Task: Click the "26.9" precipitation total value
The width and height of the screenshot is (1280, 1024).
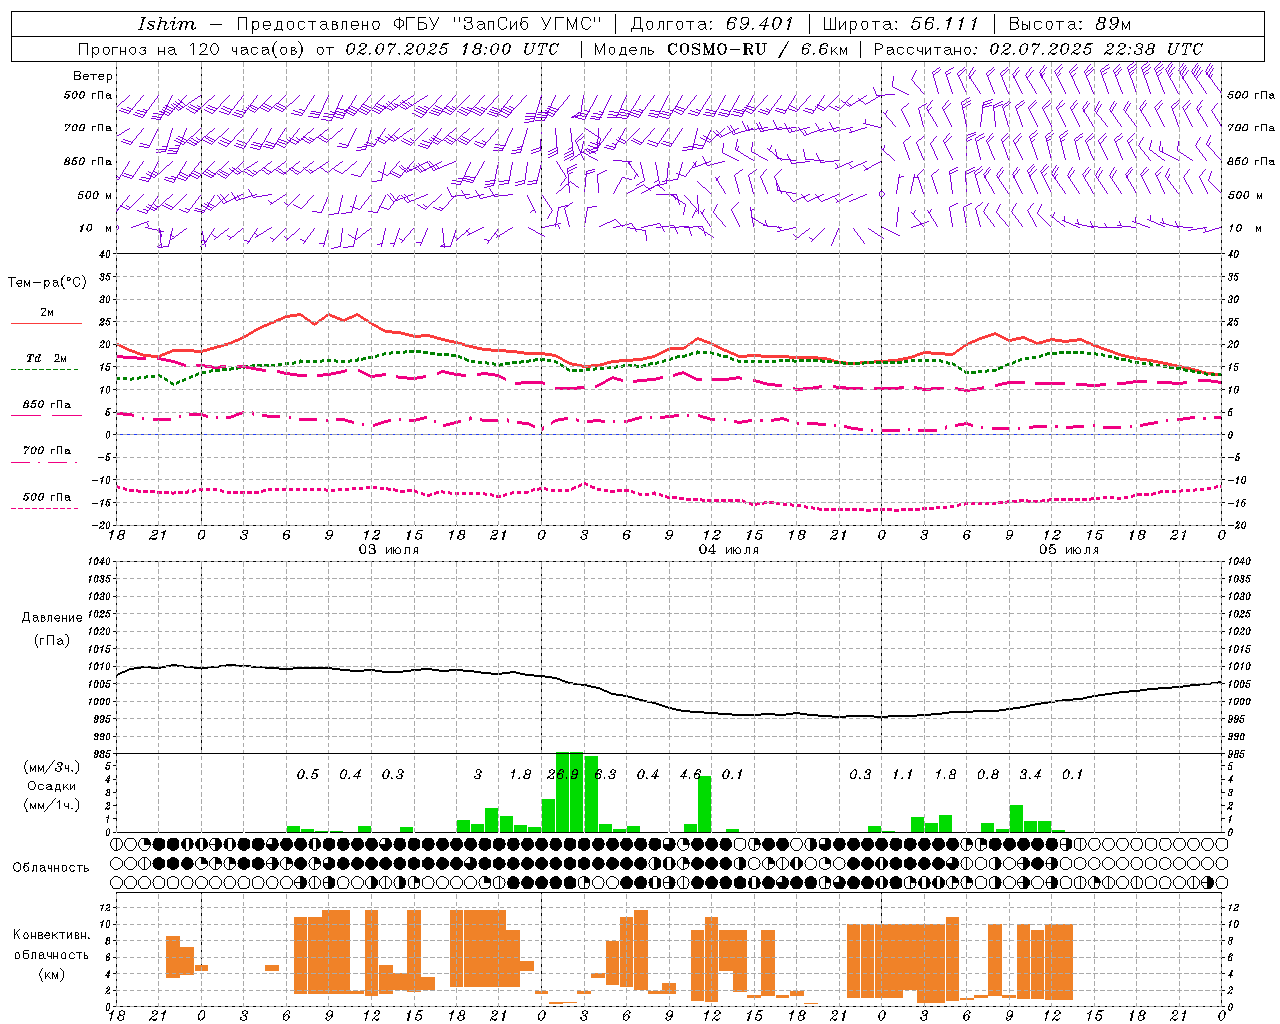Action: click(x=563, y=774)
